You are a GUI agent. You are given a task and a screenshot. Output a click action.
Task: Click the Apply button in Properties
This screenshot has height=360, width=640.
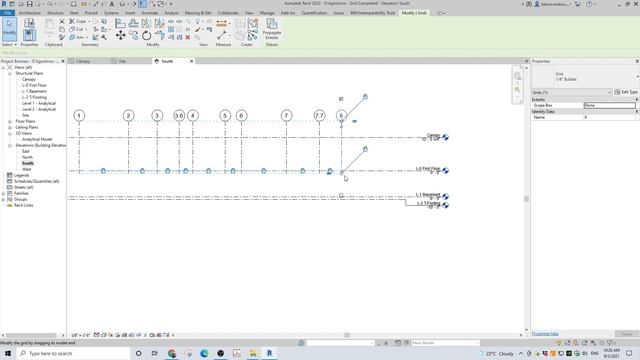click(627, 334)
